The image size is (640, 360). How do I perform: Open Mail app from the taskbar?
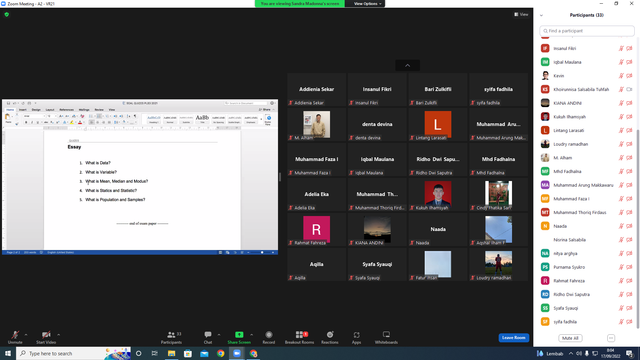click(x=204, y=353)
